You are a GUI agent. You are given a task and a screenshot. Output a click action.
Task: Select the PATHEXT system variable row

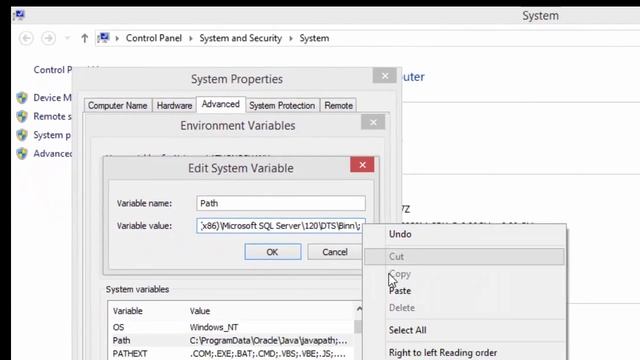click(231, 353)
